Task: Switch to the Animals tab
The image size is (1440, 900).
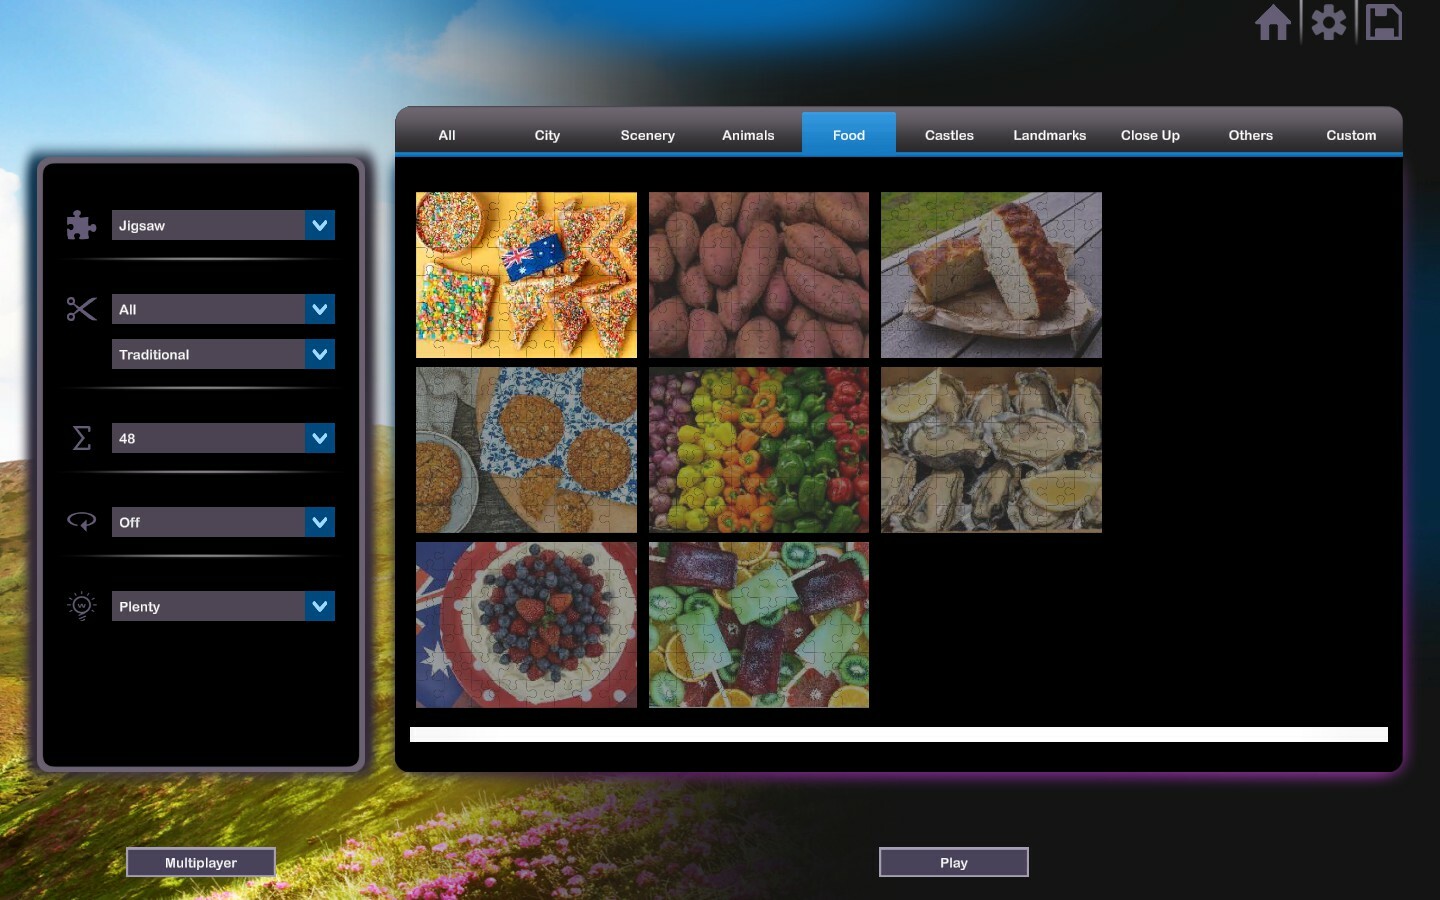Action: pos(748,135)
